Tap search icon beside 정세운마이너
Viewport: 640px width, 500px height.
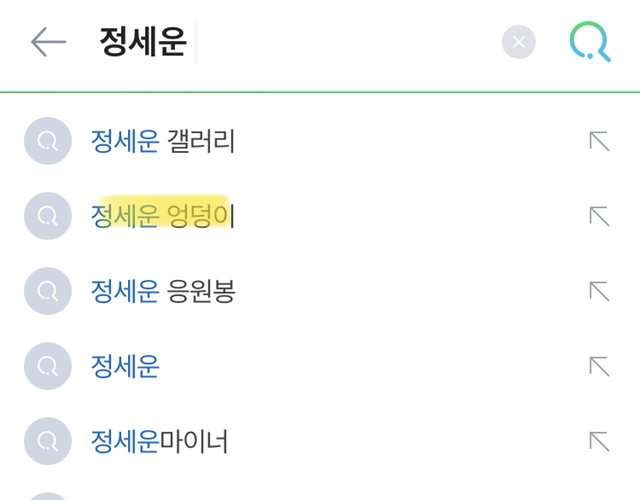[x=47, y=441]
